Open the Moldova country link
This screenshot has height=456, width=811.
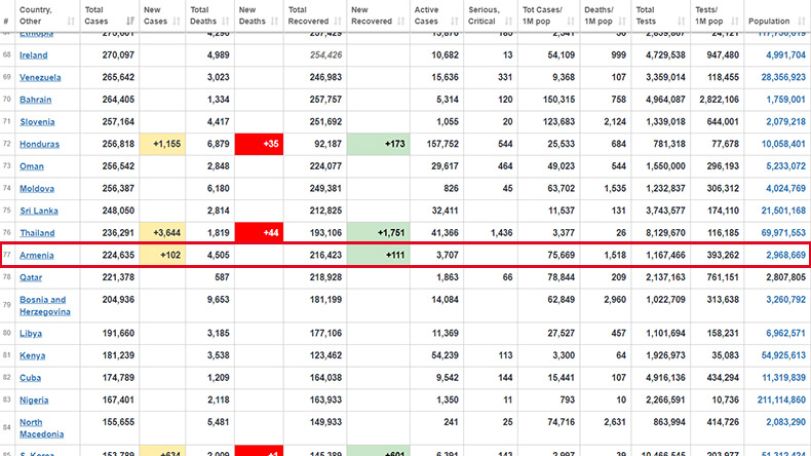pyautogui.click(x=37, y=189)
